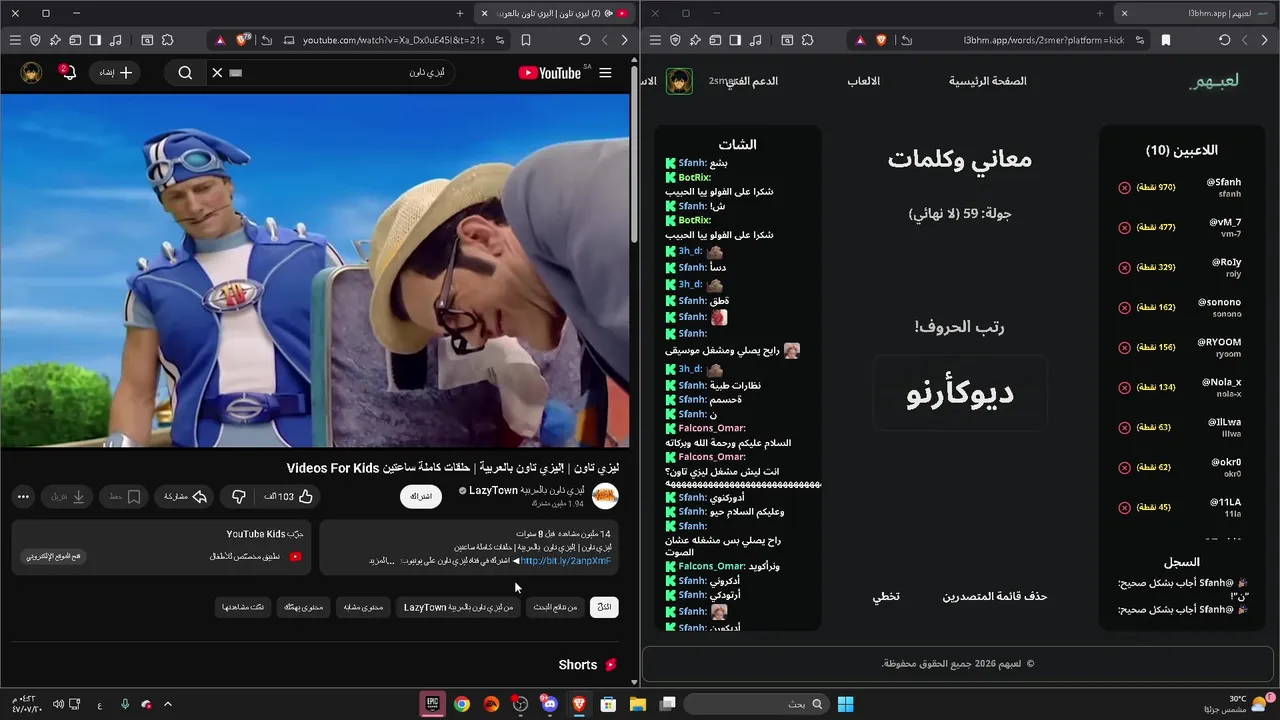1280x720 pixels.
Task: Select the 'من نتائج البحث' filter chip
Action: point(555,607)
